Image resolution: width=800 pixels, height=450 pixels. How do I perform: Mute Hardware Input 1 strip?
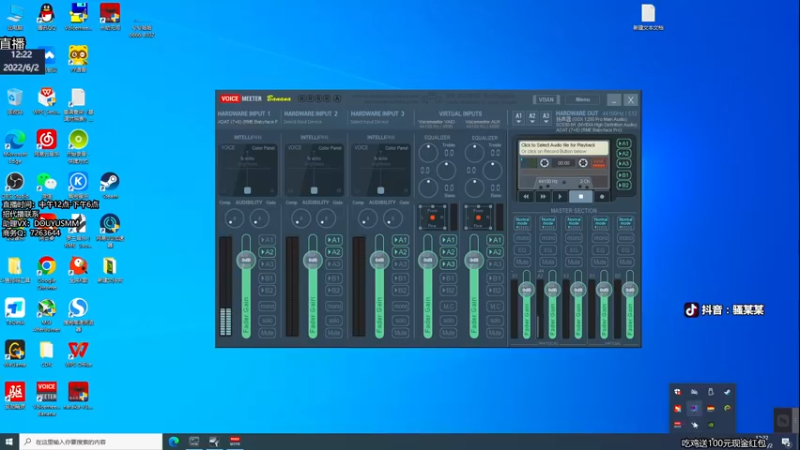(x=267, y=333)
